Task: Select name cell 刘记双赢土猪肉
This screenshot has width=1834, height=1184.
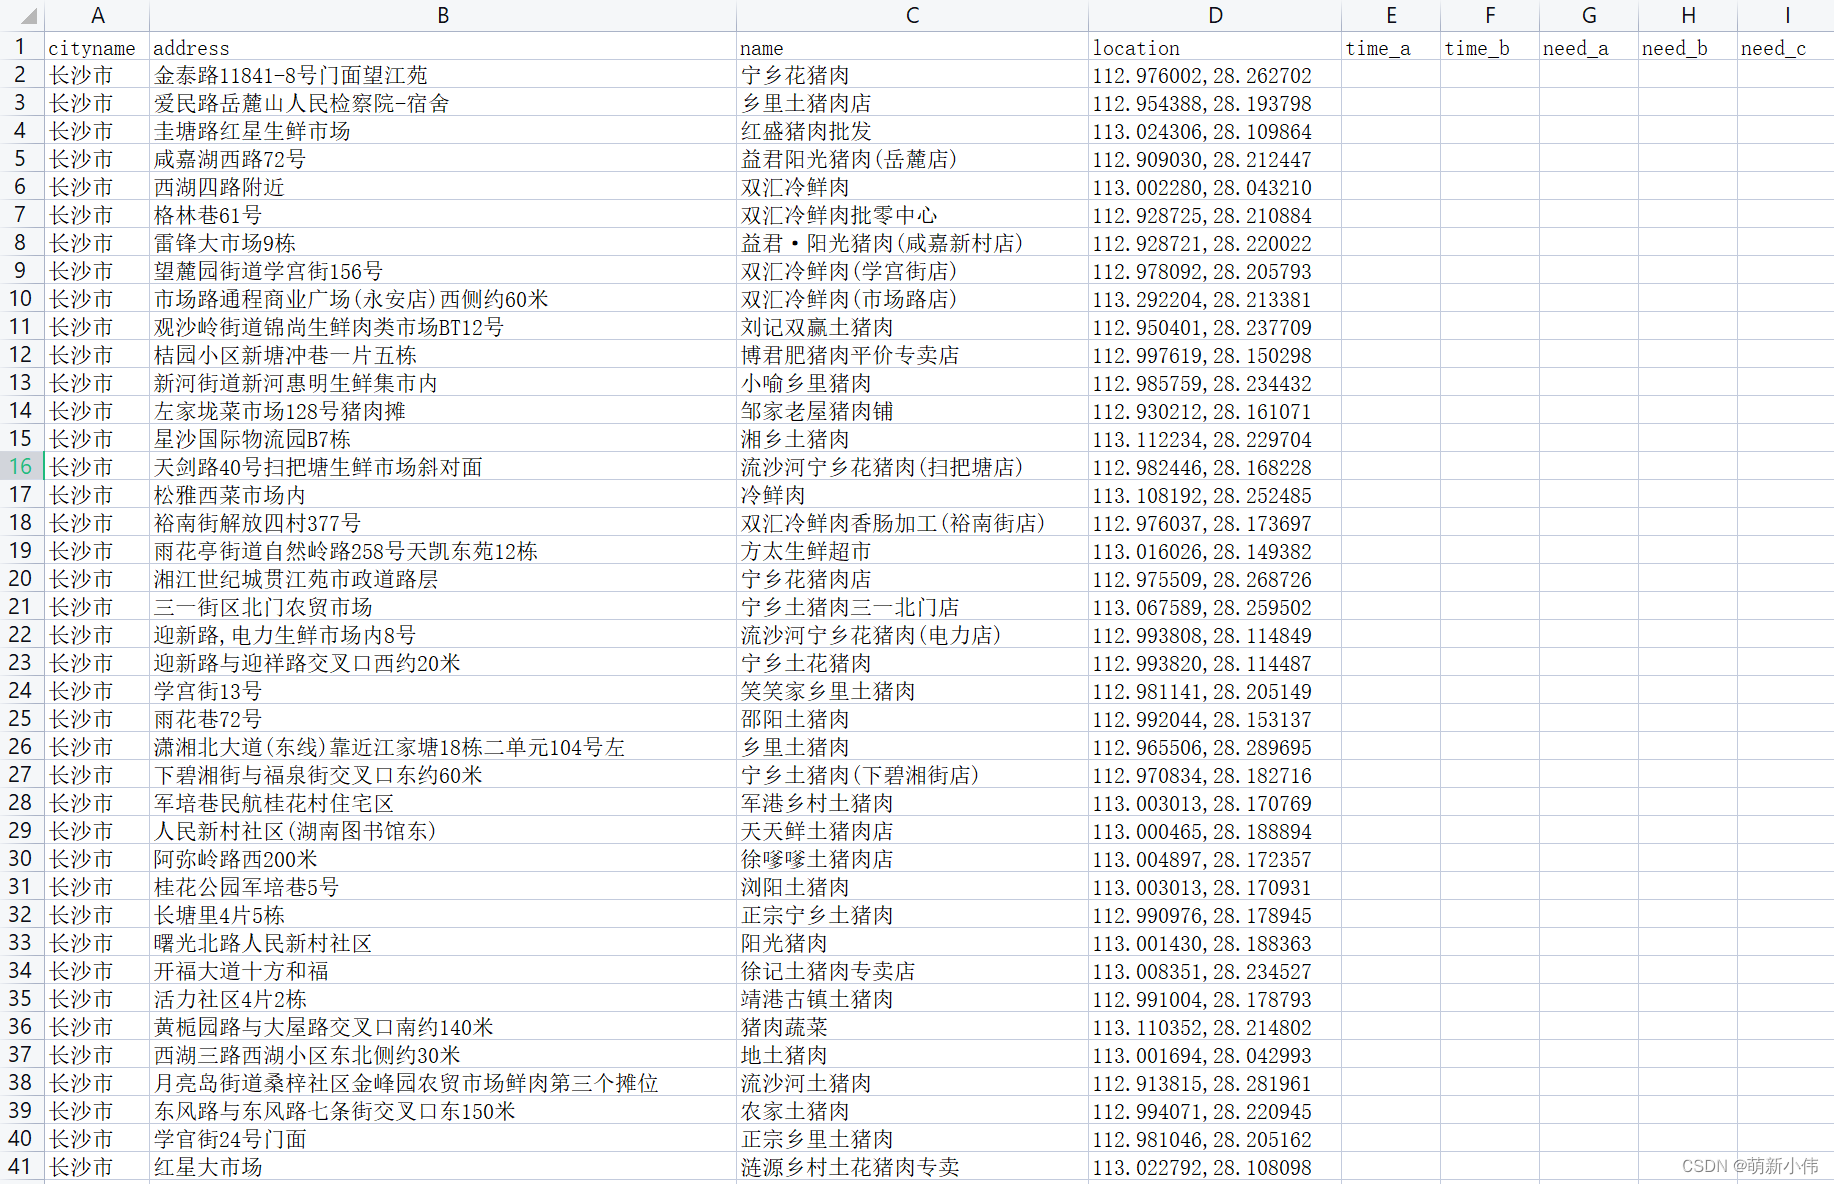Action: point(912,327)
